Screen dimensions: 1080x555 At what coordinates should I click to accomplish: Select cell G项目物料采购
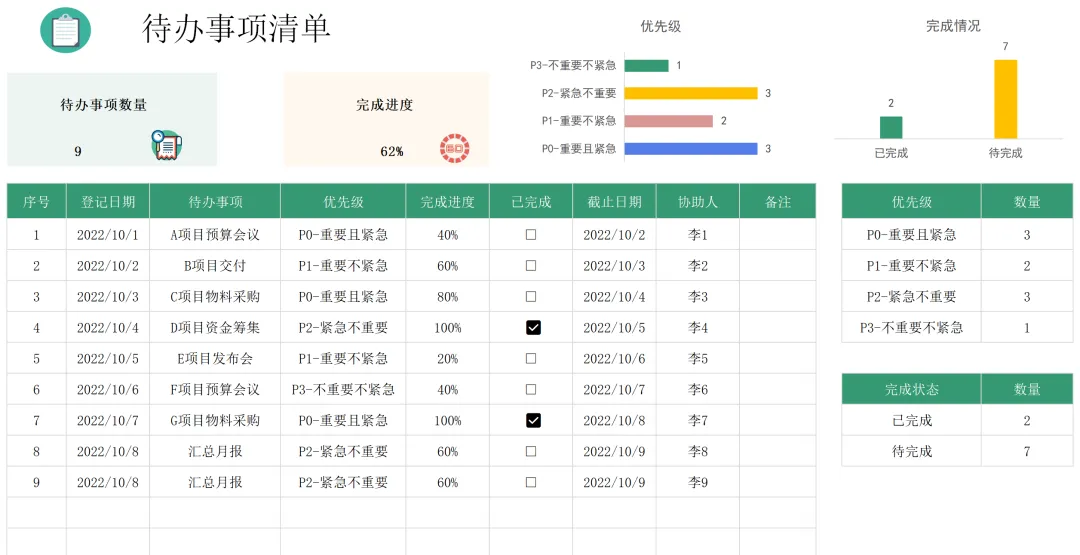[215, 420]
